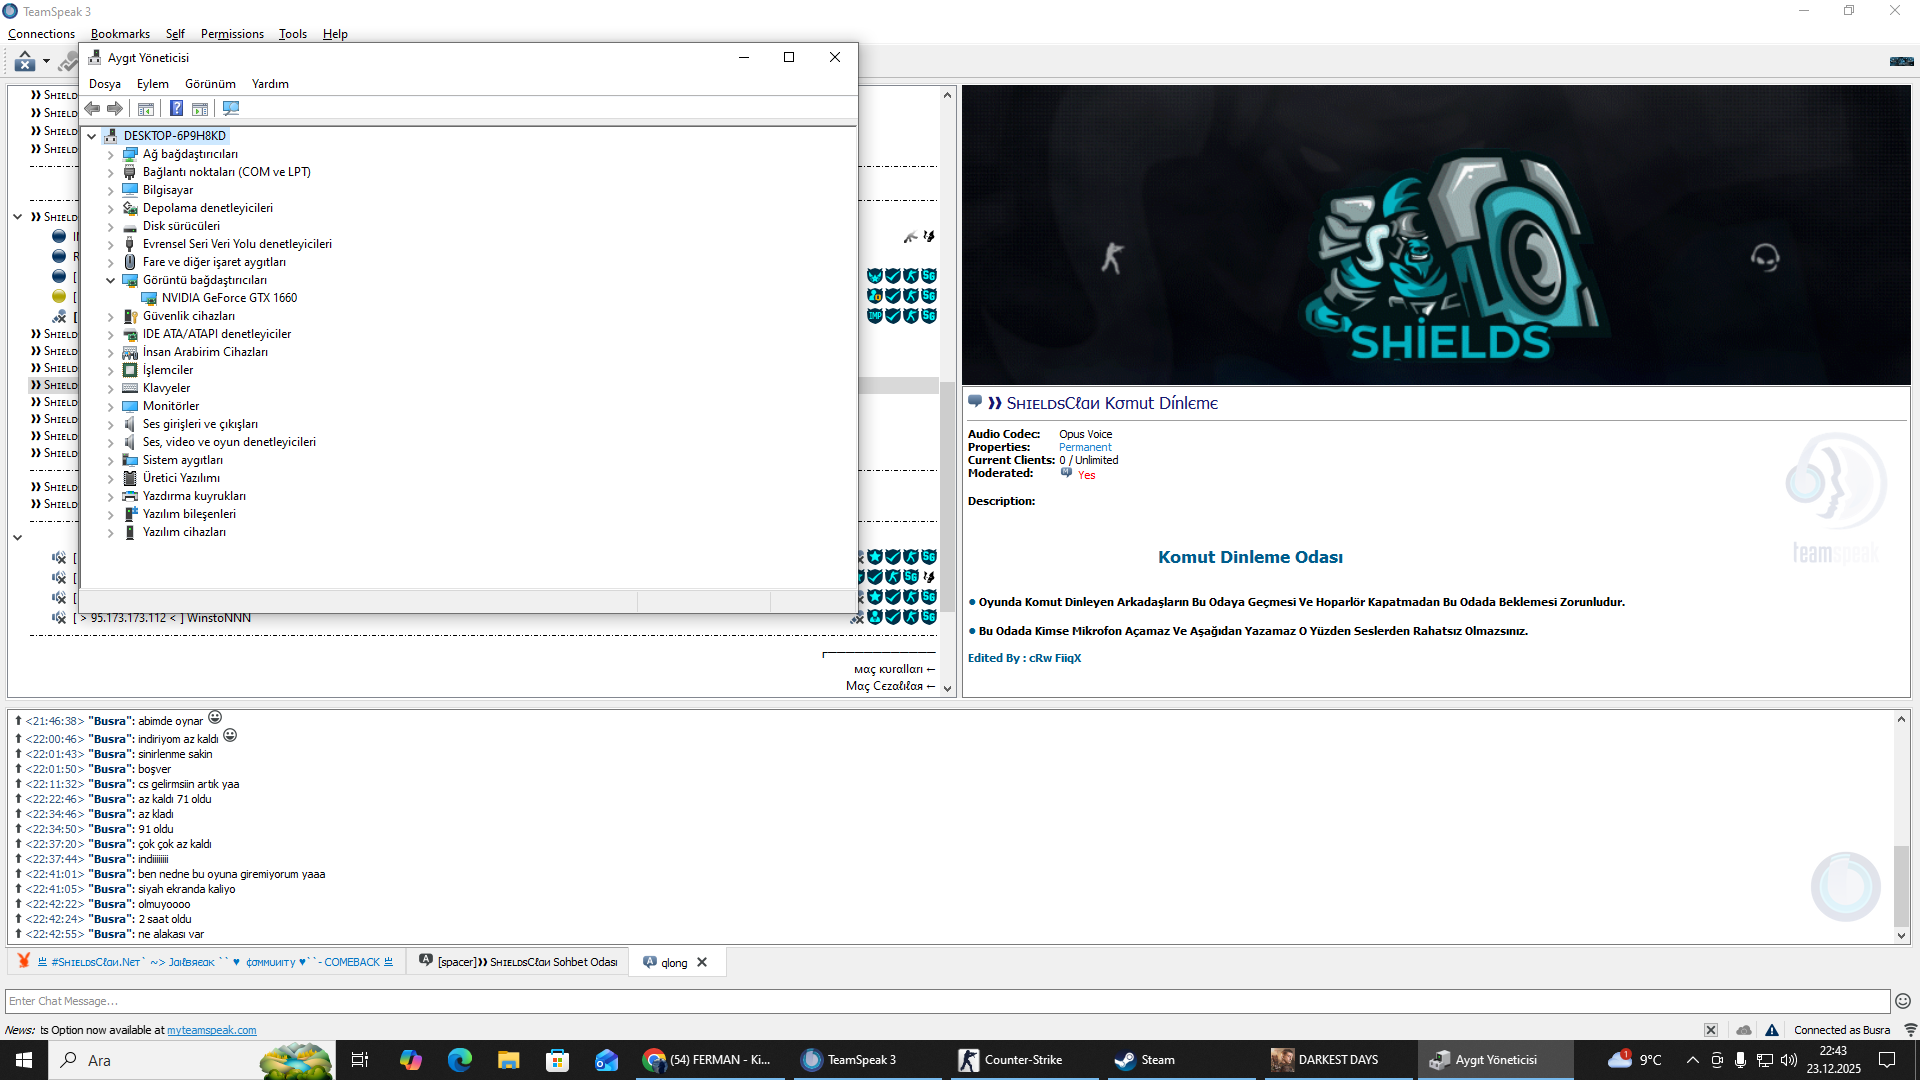
Task: Click the Forward arrow in Device Manager toolbar
Action: (x=115, y=109)
